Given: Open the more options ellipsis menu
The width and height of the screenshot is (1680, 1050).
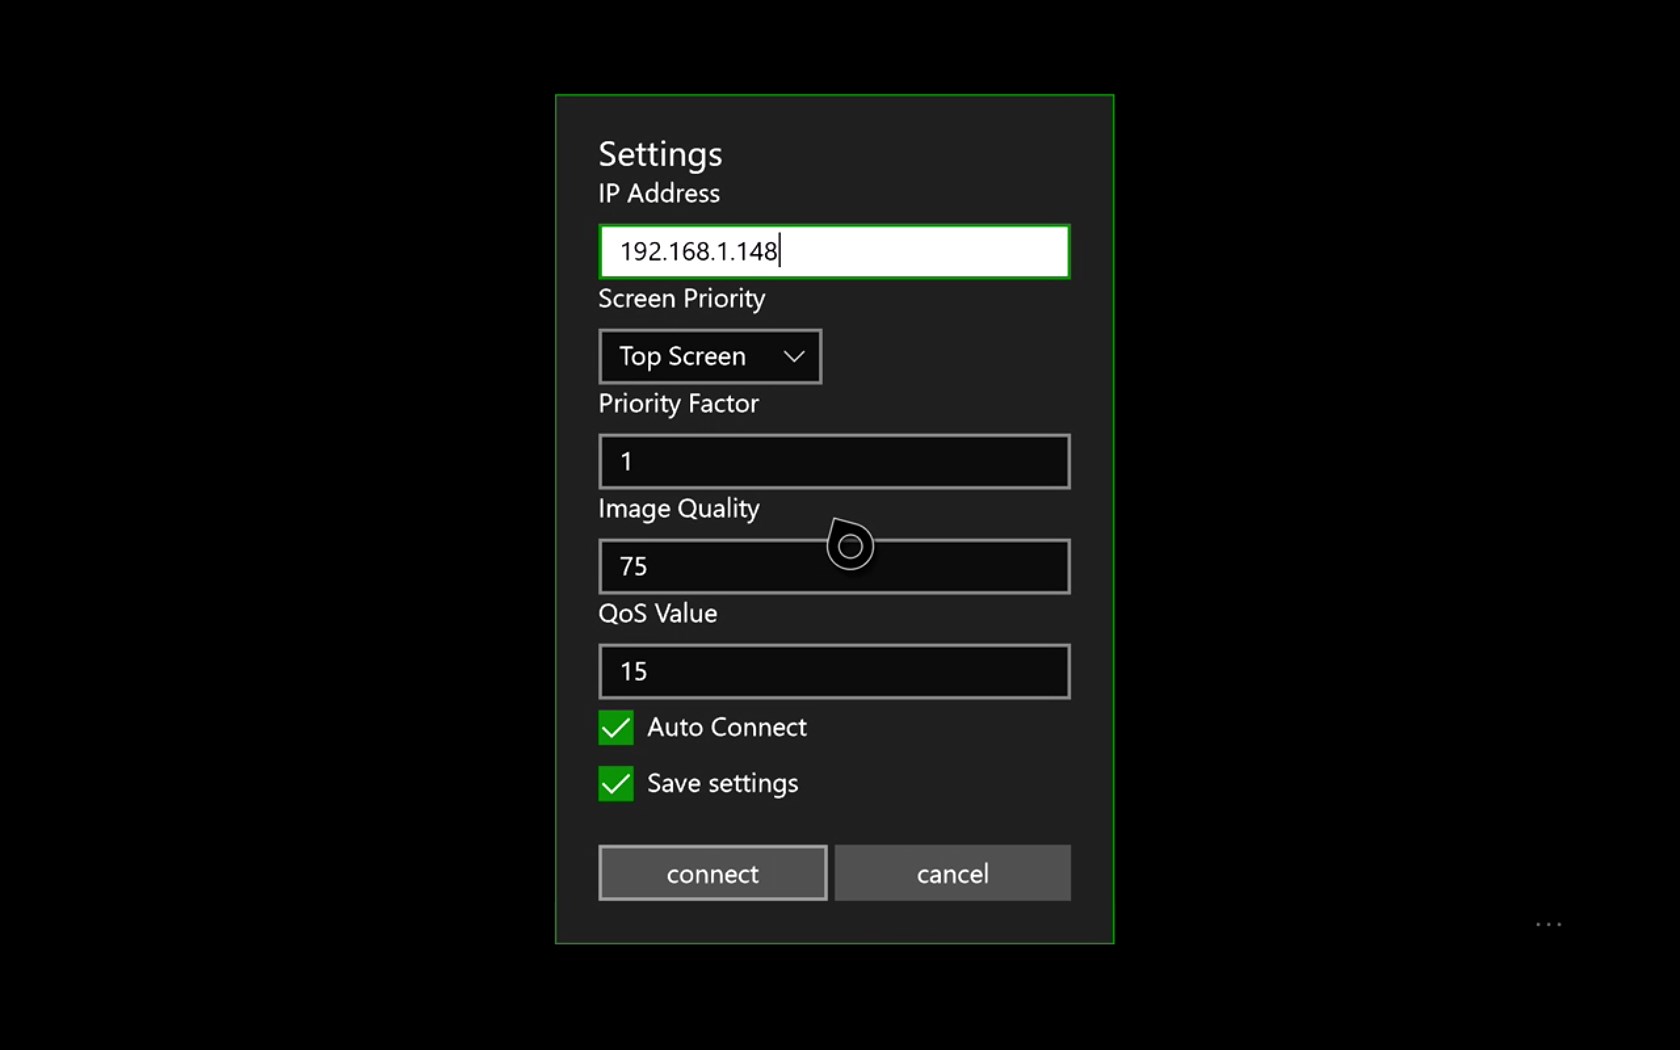Looking at the screenshot, I should (1547, 925).
